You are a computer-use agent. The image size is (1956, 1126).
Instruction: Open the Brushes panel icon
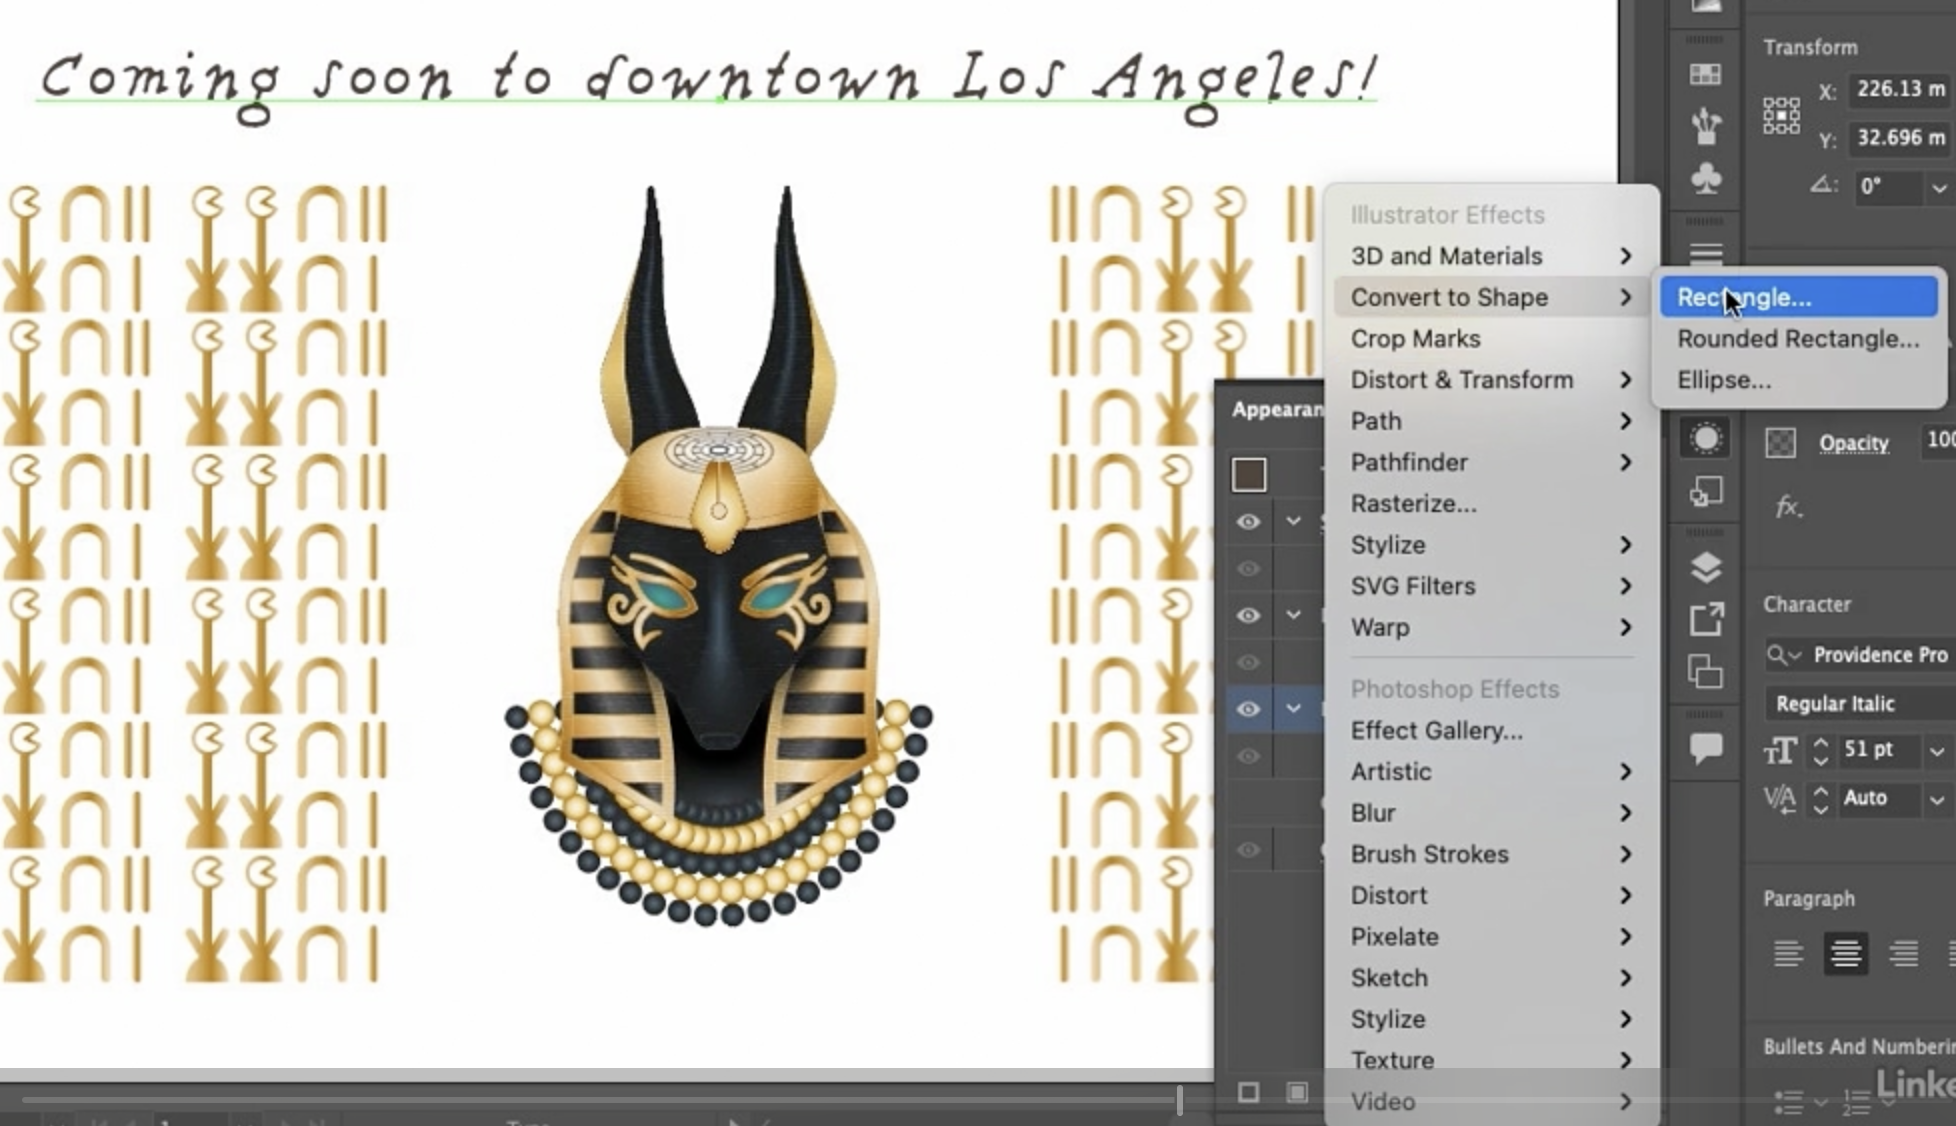[x=1705, y=126]
